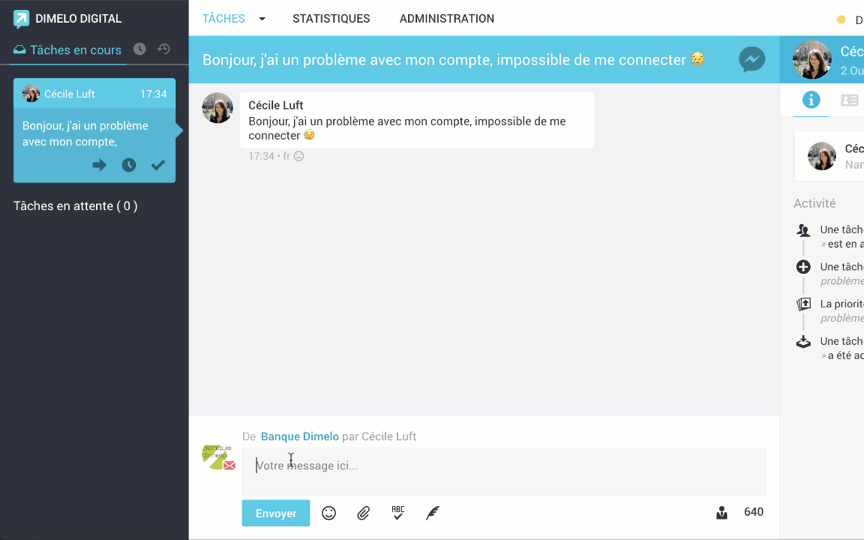
Task: Click the person icon beside 640 counter
Action: click(722, 513)
